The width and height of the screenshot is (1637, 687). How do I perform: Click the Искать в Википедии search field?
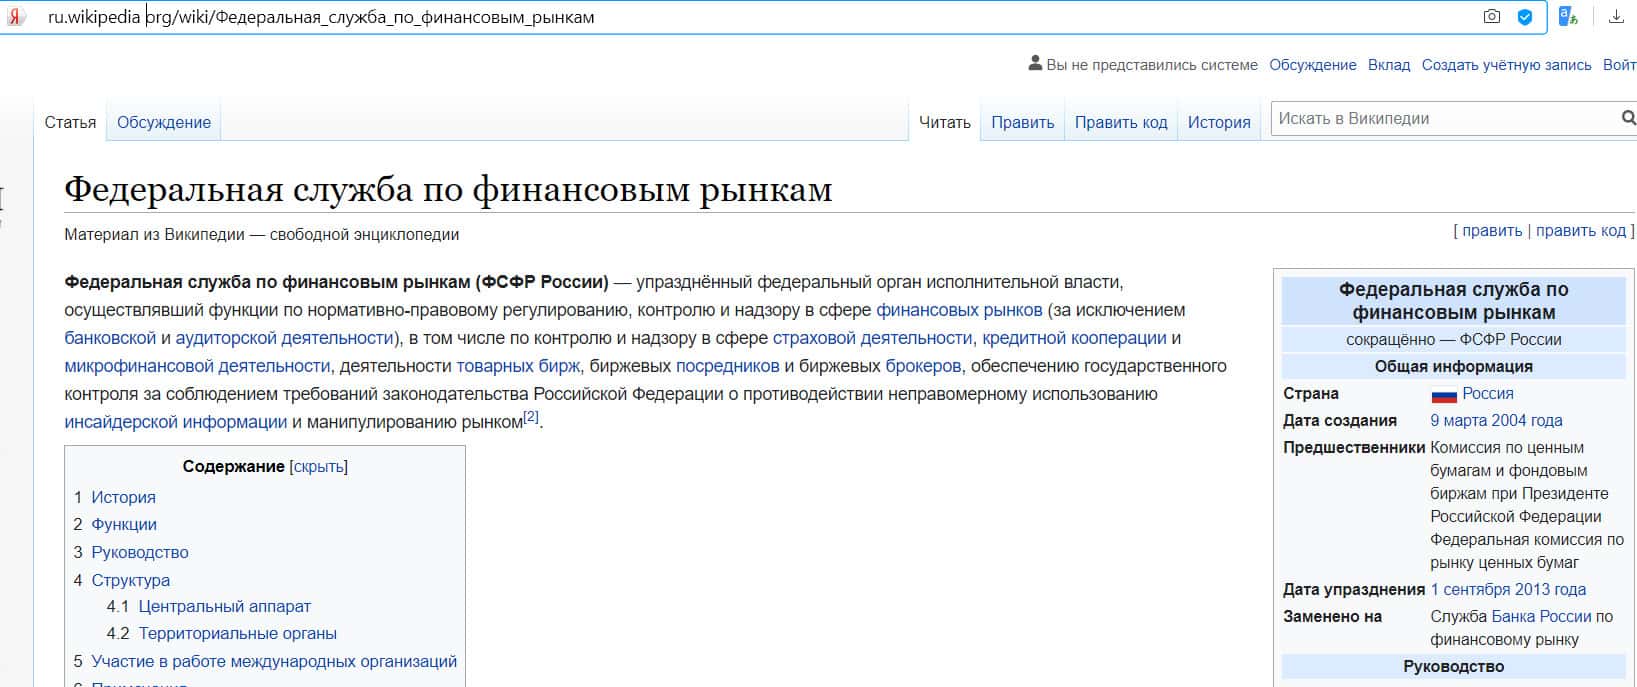1442,118
